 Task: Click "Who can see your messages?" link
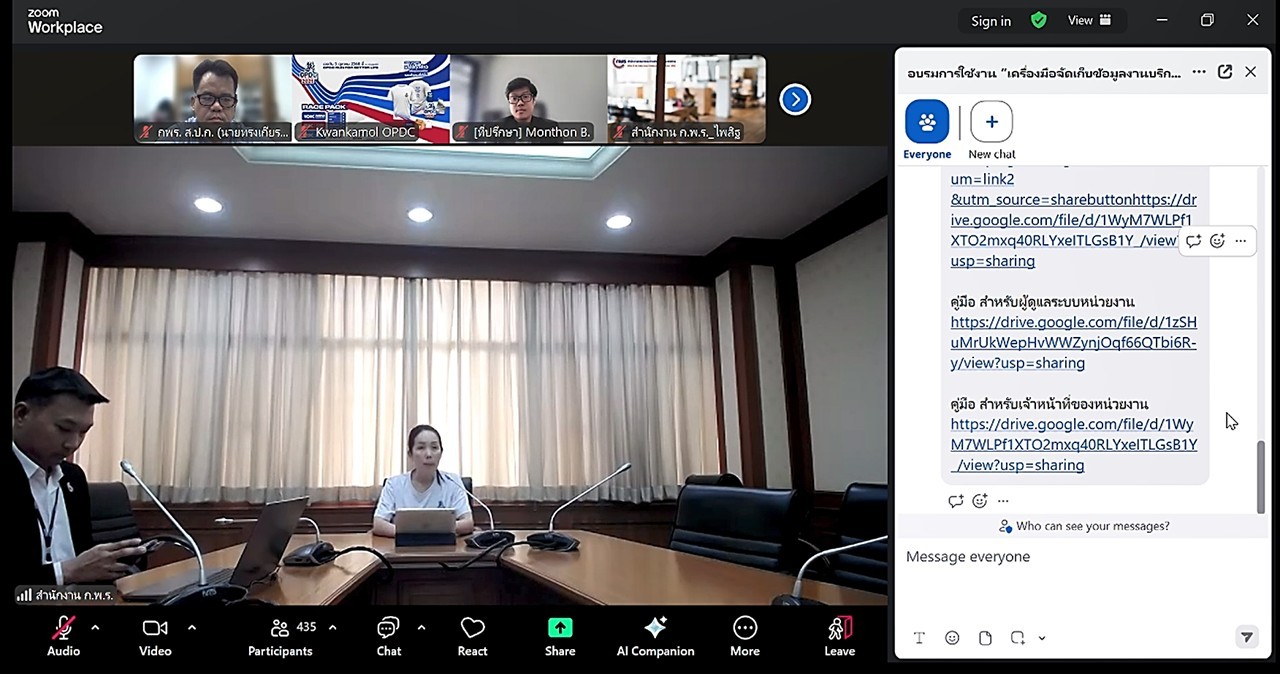tap(1084, 526)
